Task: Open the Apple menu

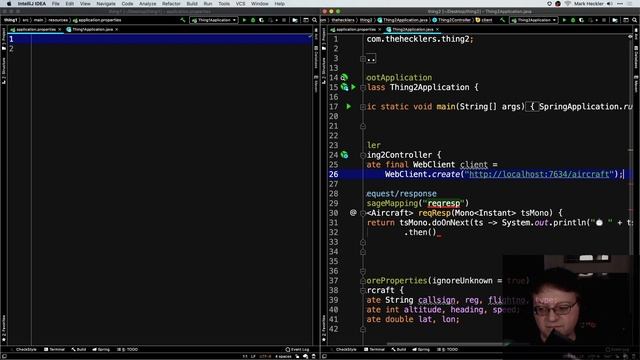Action: click(9, 4)
